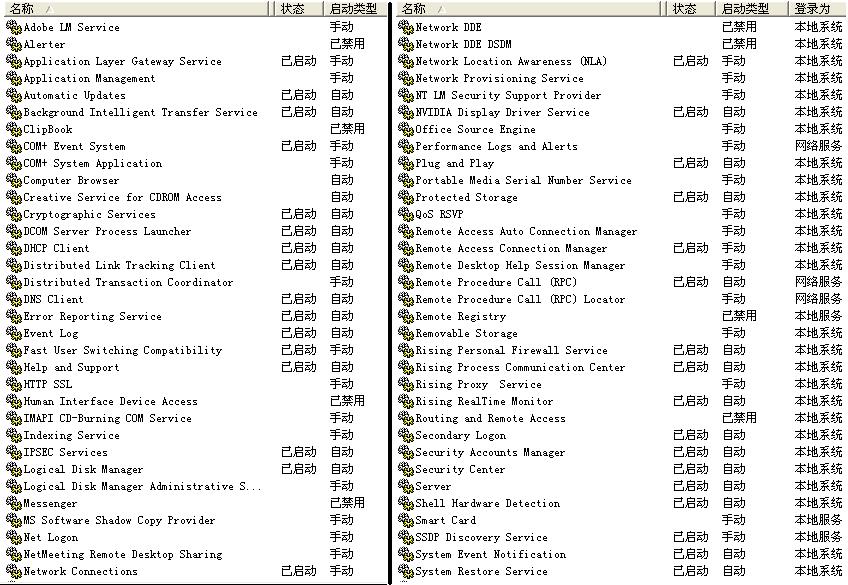The image size is (848, 585).
Task: Click Office Source Engine entry
Action: (475, 129)
